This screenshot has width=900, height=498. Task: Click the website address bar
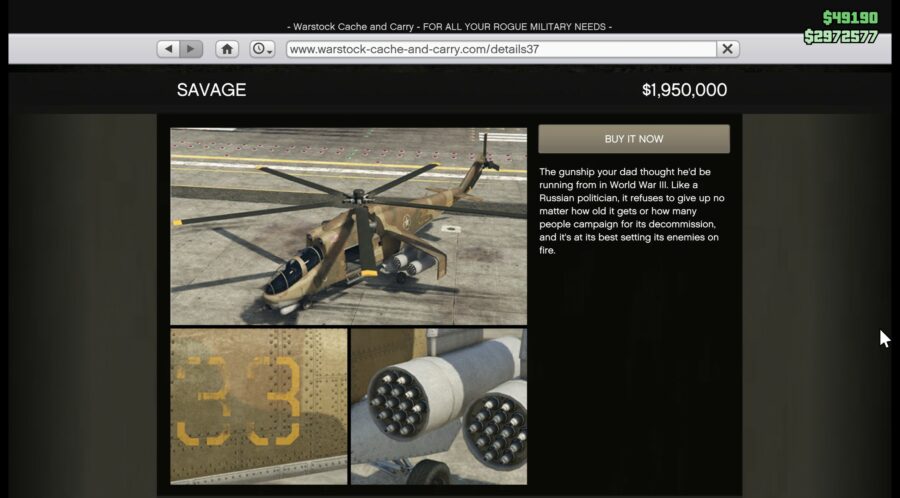(501, 49)
